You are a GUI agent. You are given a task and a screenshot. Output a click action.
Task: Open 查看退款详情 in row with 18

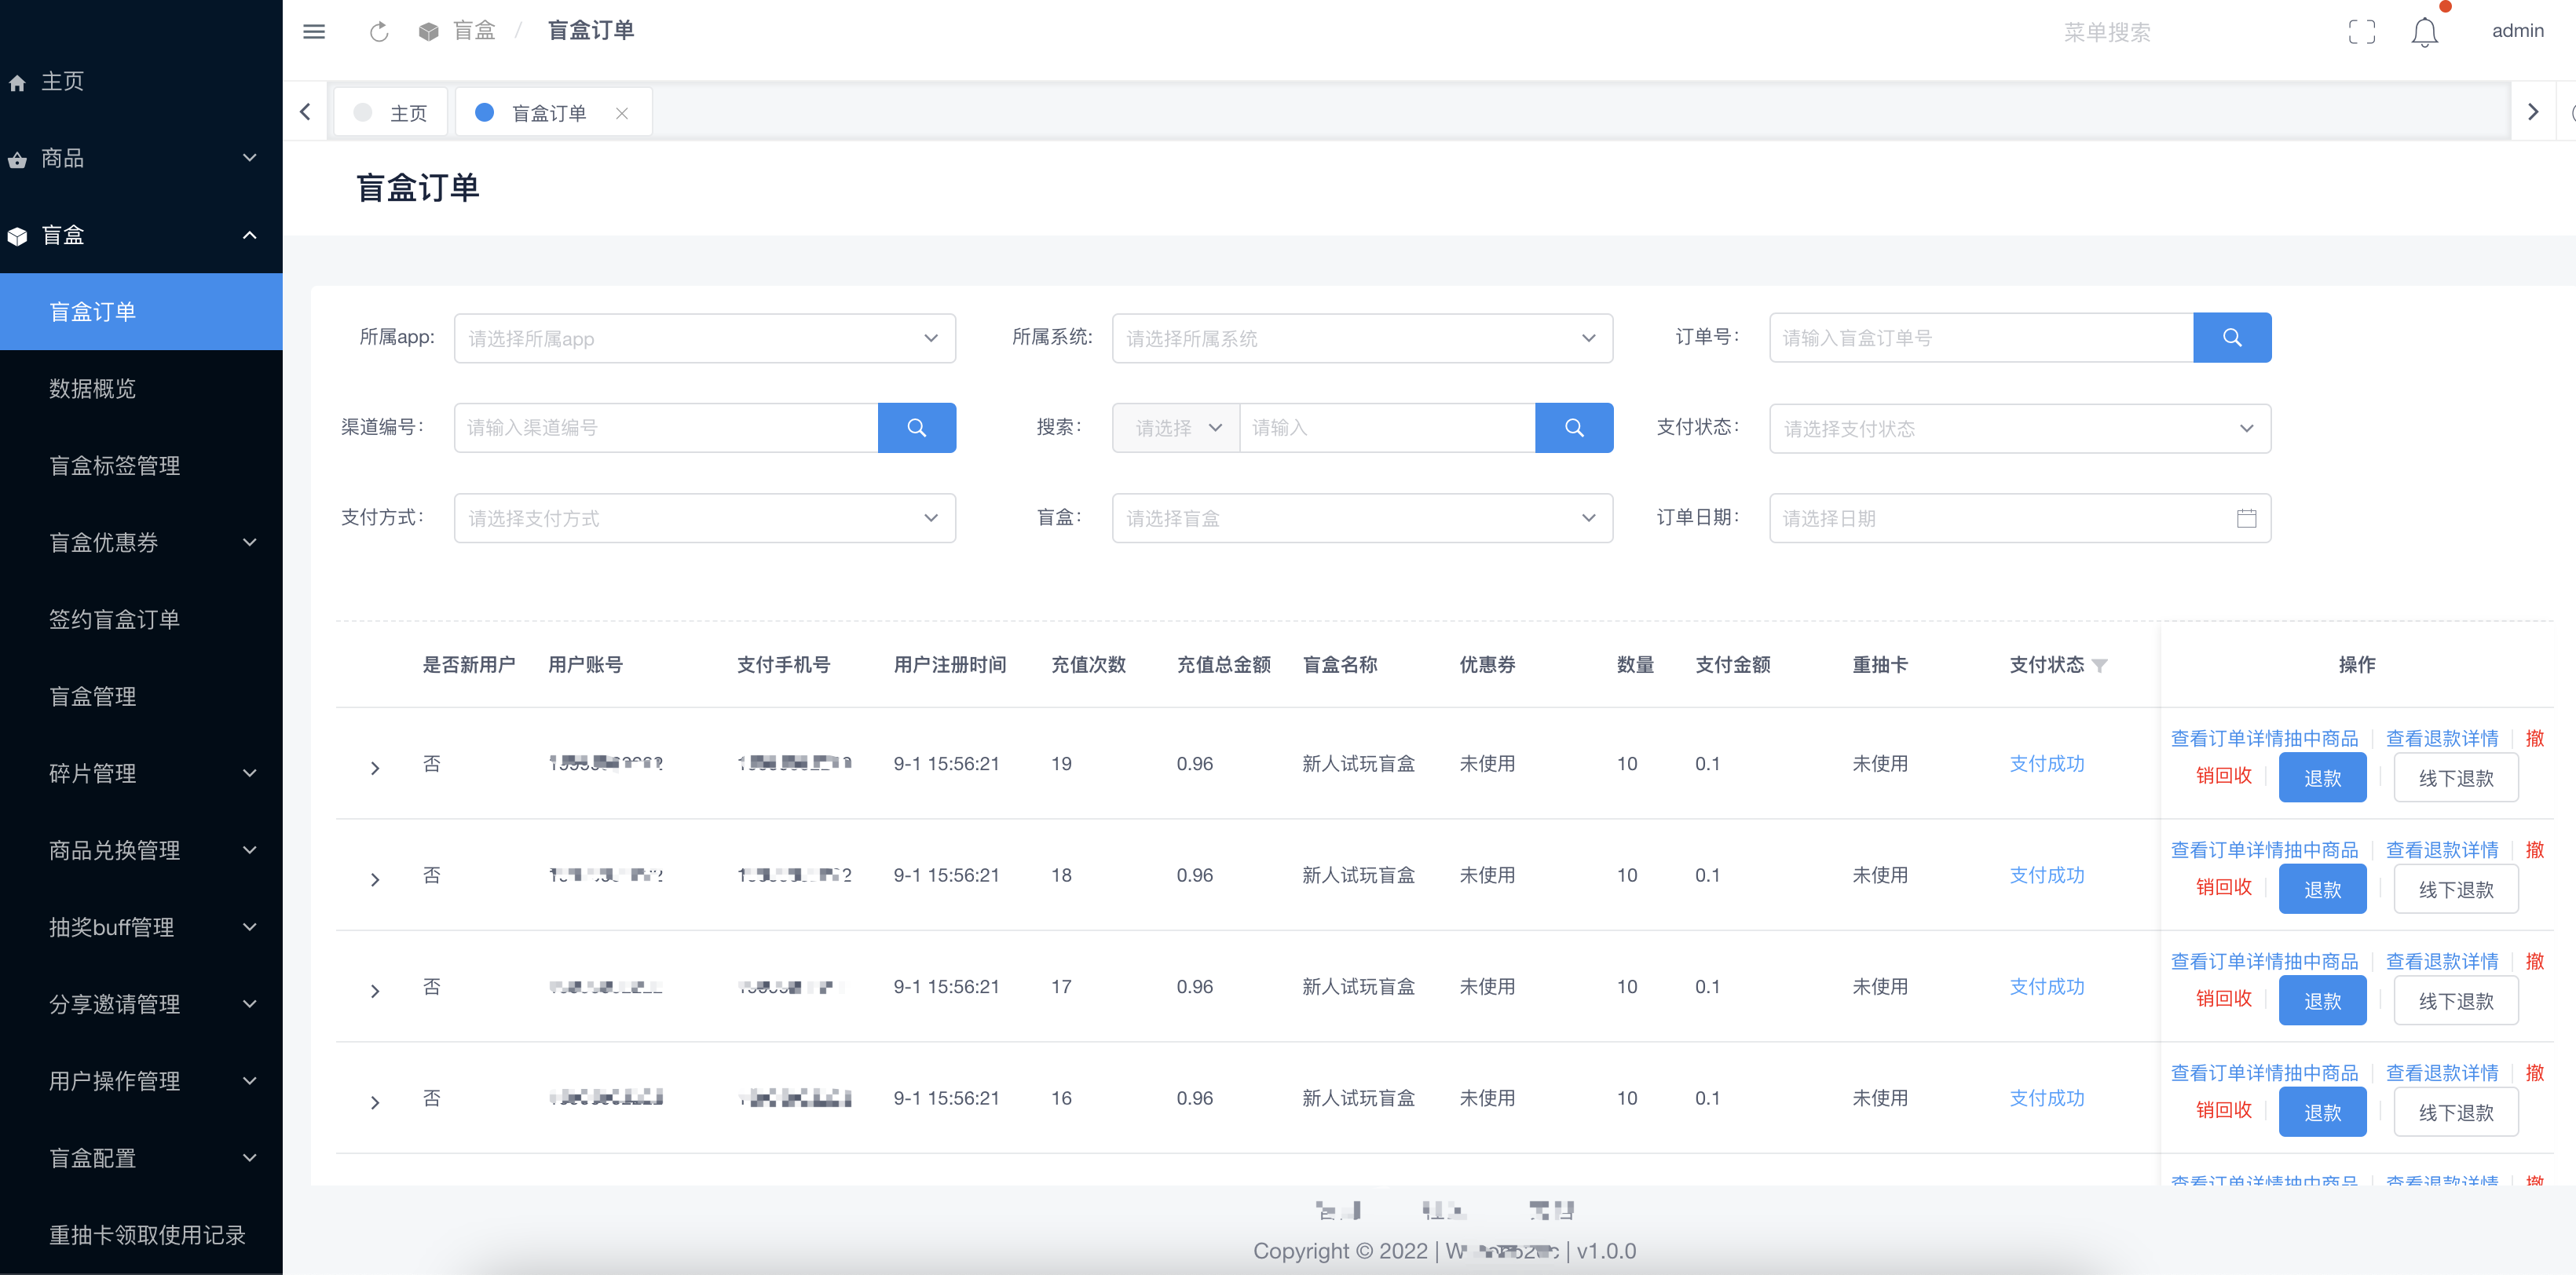click(2442, 850)
